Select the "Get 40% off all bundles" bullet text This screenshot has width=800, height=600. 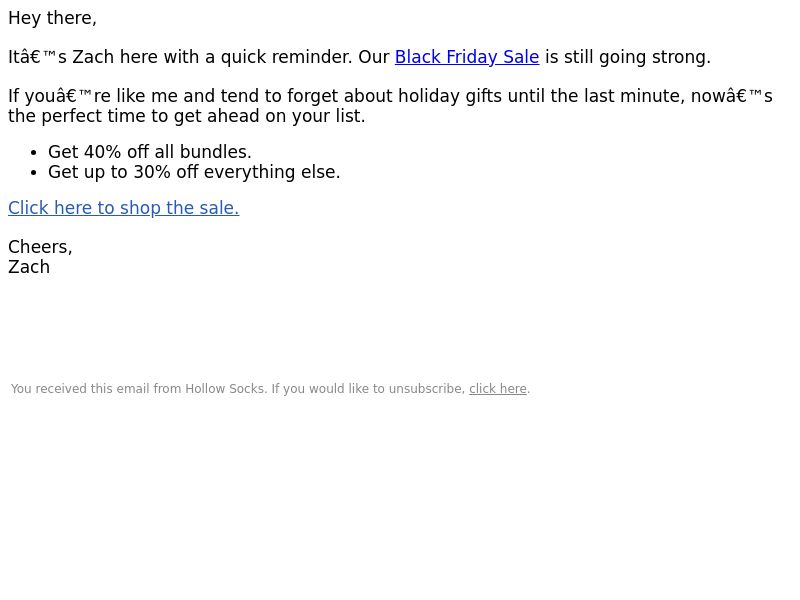point(149,152)
